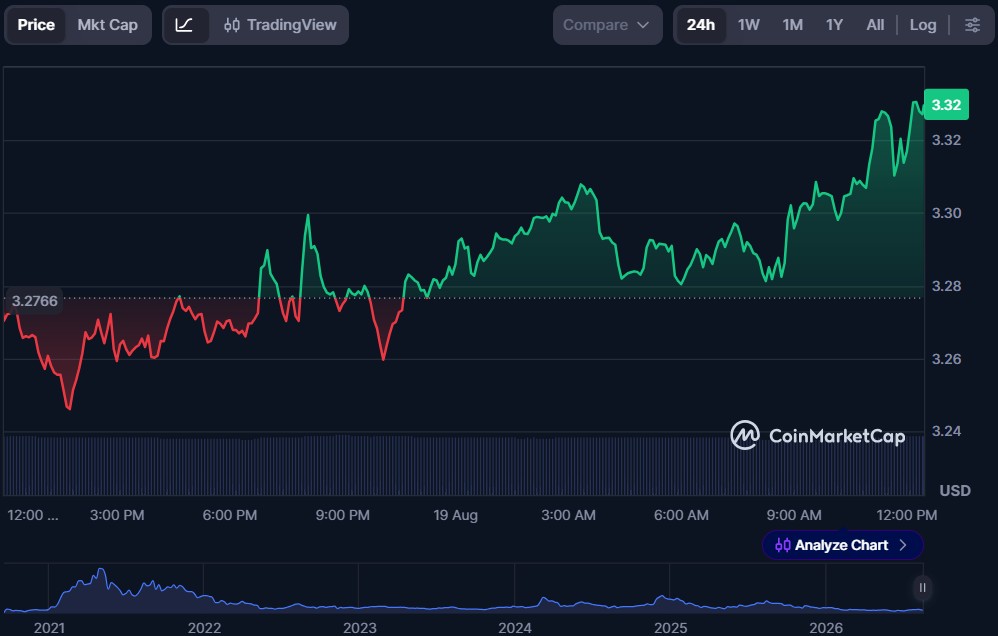Click the 3.30 price axis label
This screenshot has height=636, width=998.
946,213
